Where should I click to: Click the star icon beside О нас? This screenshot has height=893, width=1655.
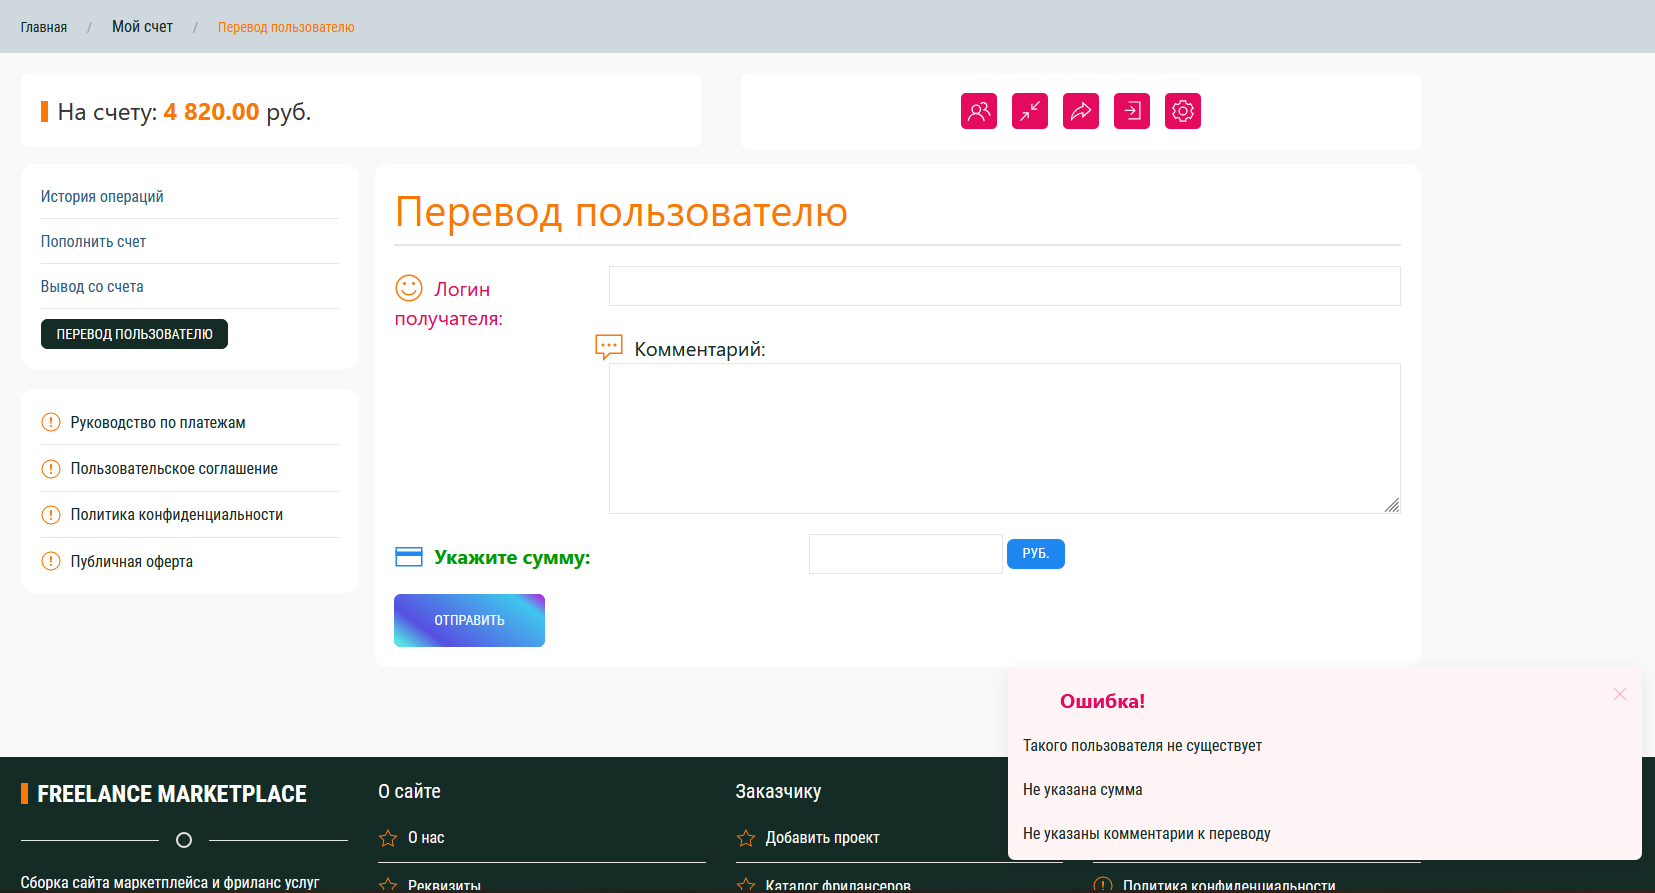pyautogui.click(x=388, y=838)
